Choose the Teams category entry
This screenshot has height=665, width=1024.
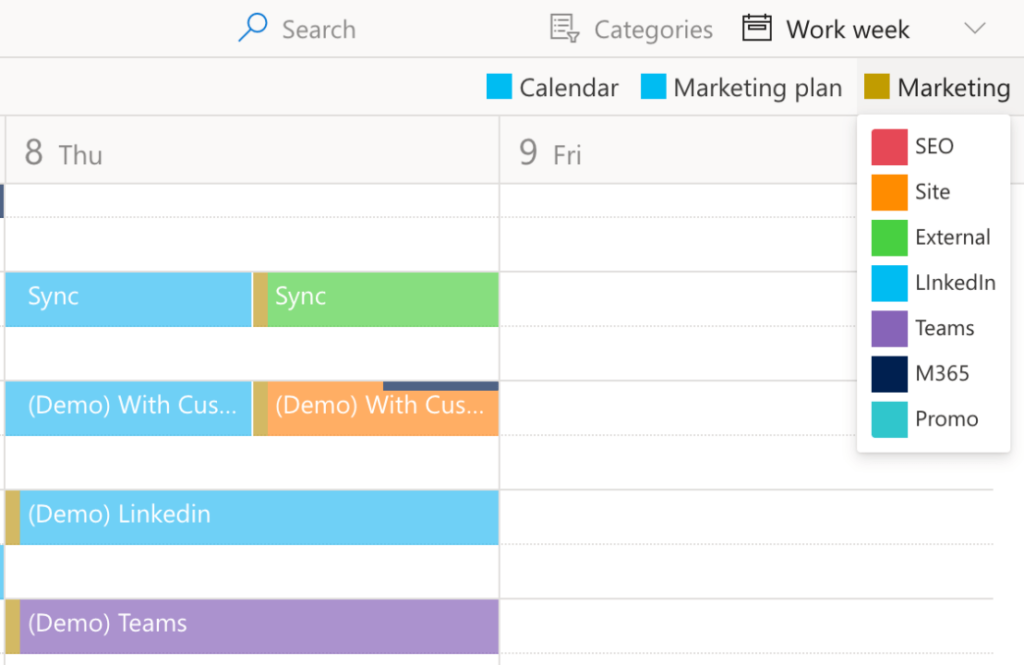pyautogui.click(x=939, y=328)
